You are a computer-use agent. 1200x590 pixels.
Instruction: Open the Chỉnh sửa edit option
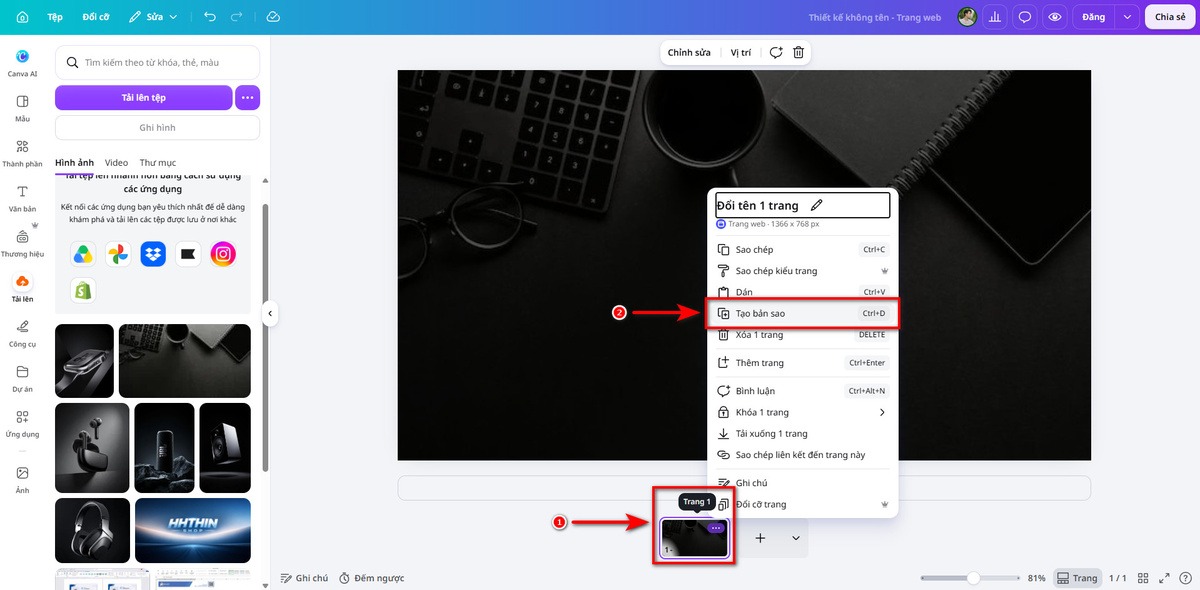[689, 52]
